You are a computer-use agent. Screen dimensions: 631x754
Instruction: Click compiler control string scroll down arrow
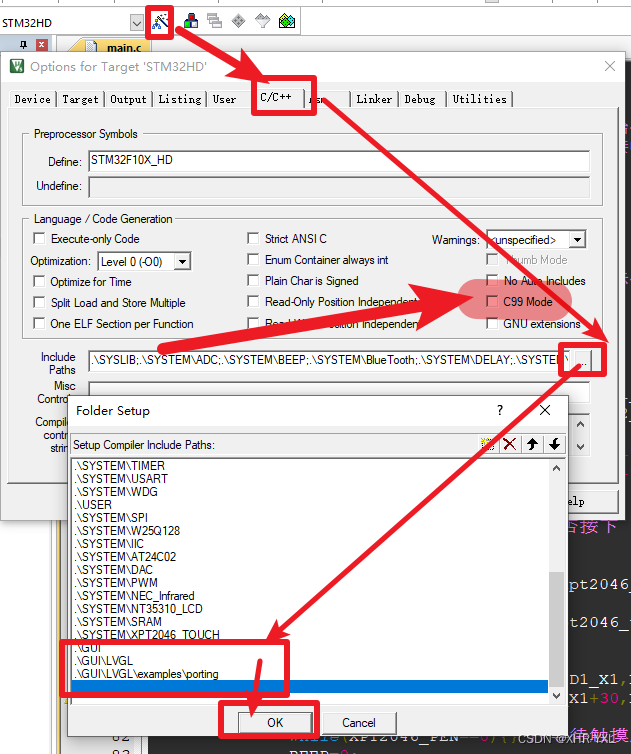click(581, 446)
